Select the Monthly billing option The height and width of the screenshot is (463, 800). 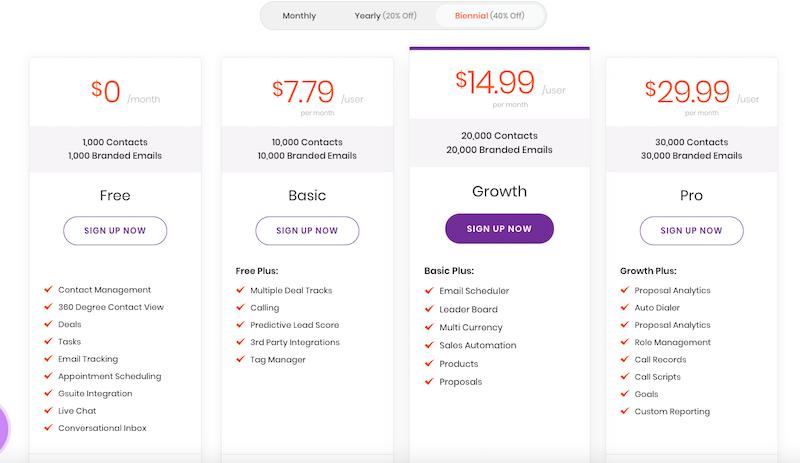coord(299,16)
